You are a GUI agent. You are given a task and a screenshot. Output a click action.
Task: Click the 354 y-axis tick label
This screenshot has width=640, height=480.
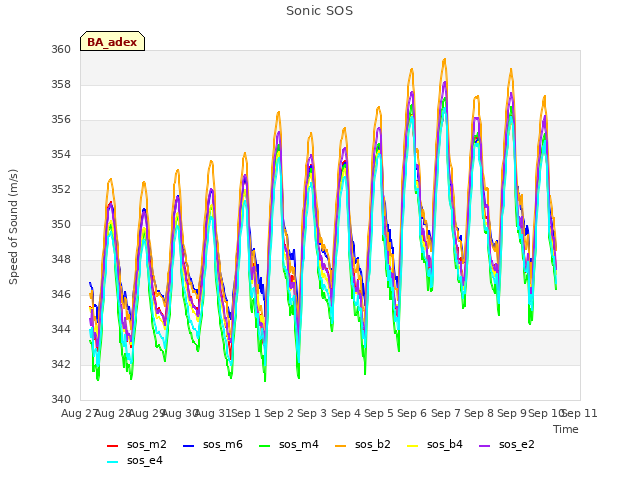pyautogui.click(x=61, y=154)
